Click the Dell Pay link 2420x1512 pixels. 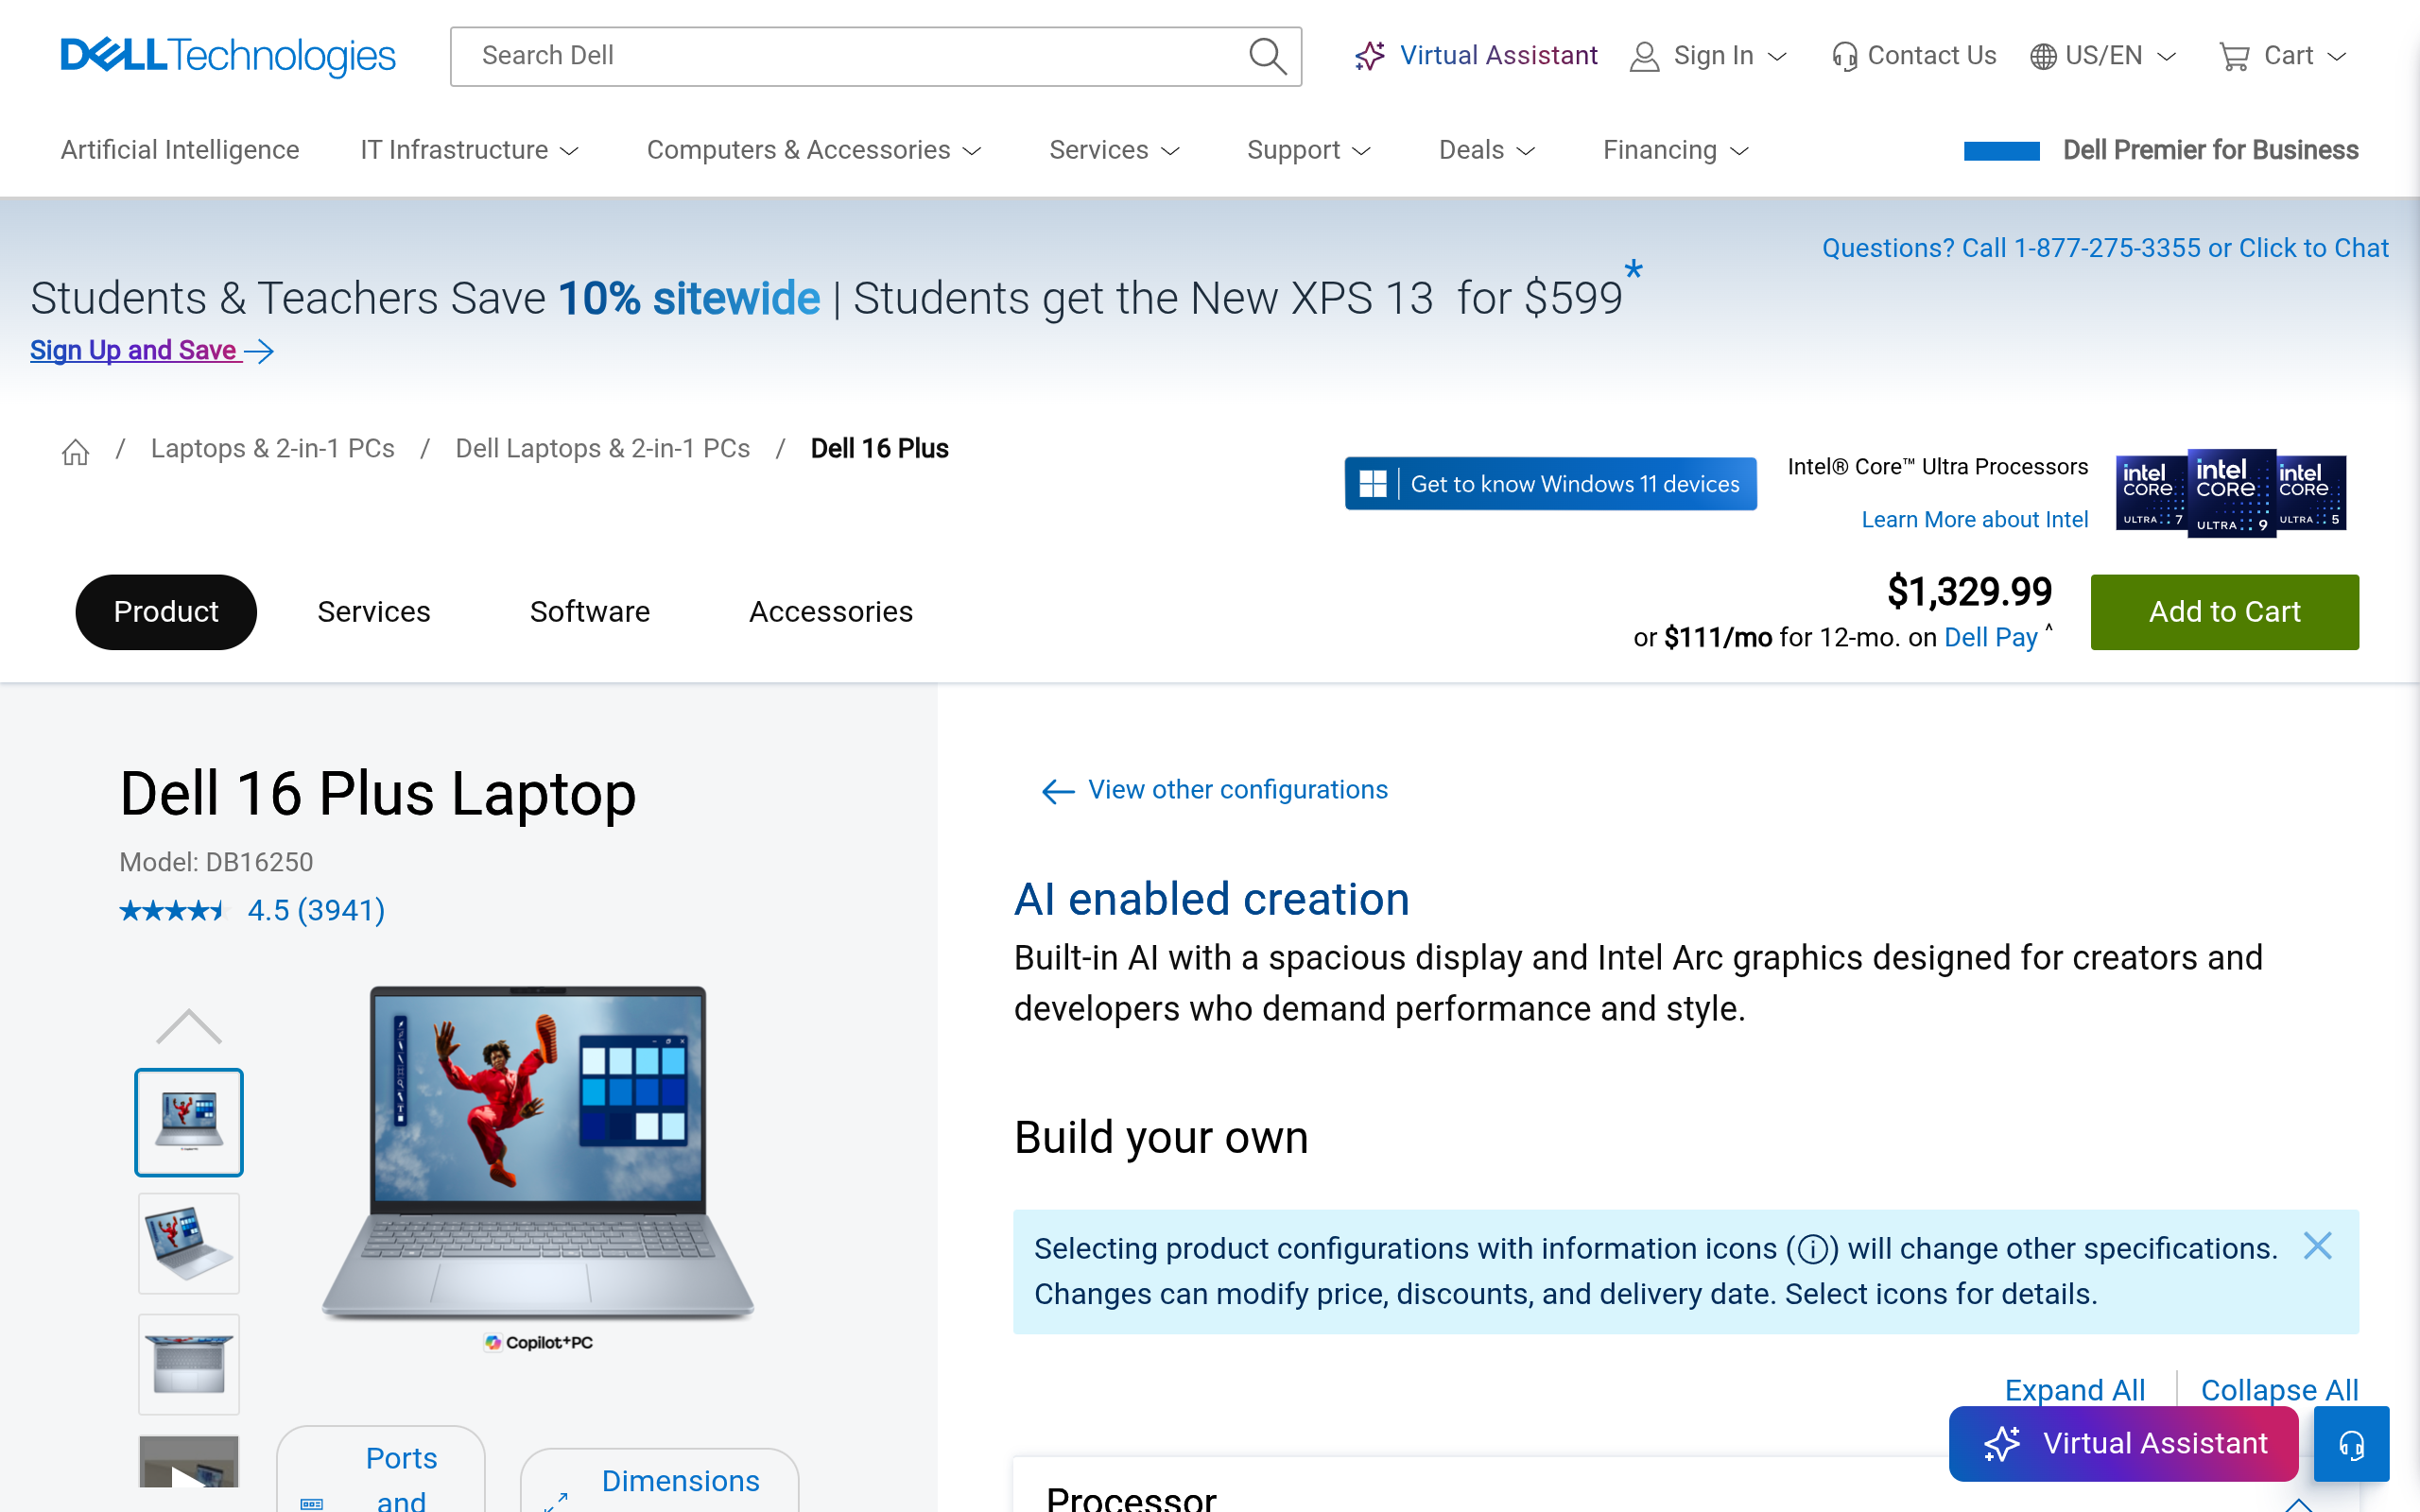point(1990,638)
